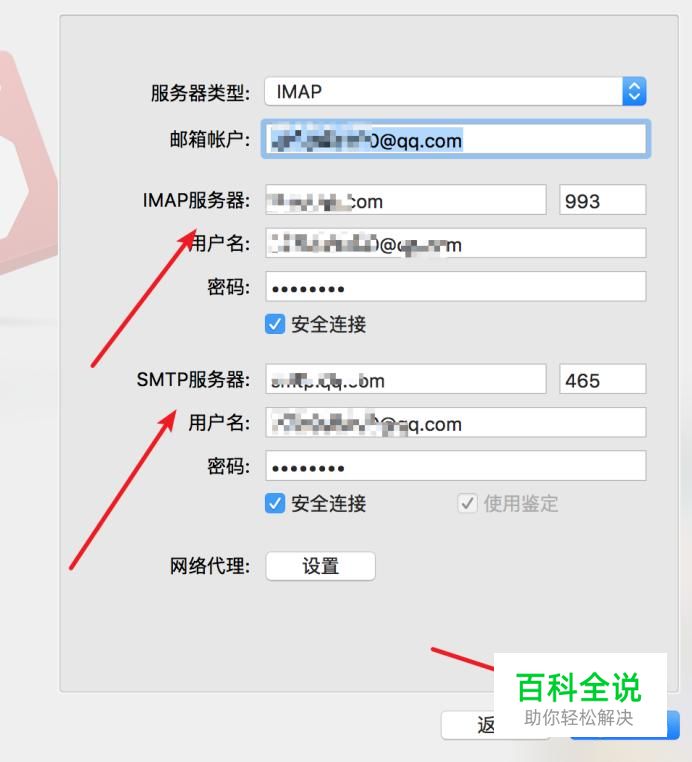This screenshot has height=762, width=692.
Task: Click the IMAP服务器 label text
Action: pyautogui.click(x=196, y=200)
